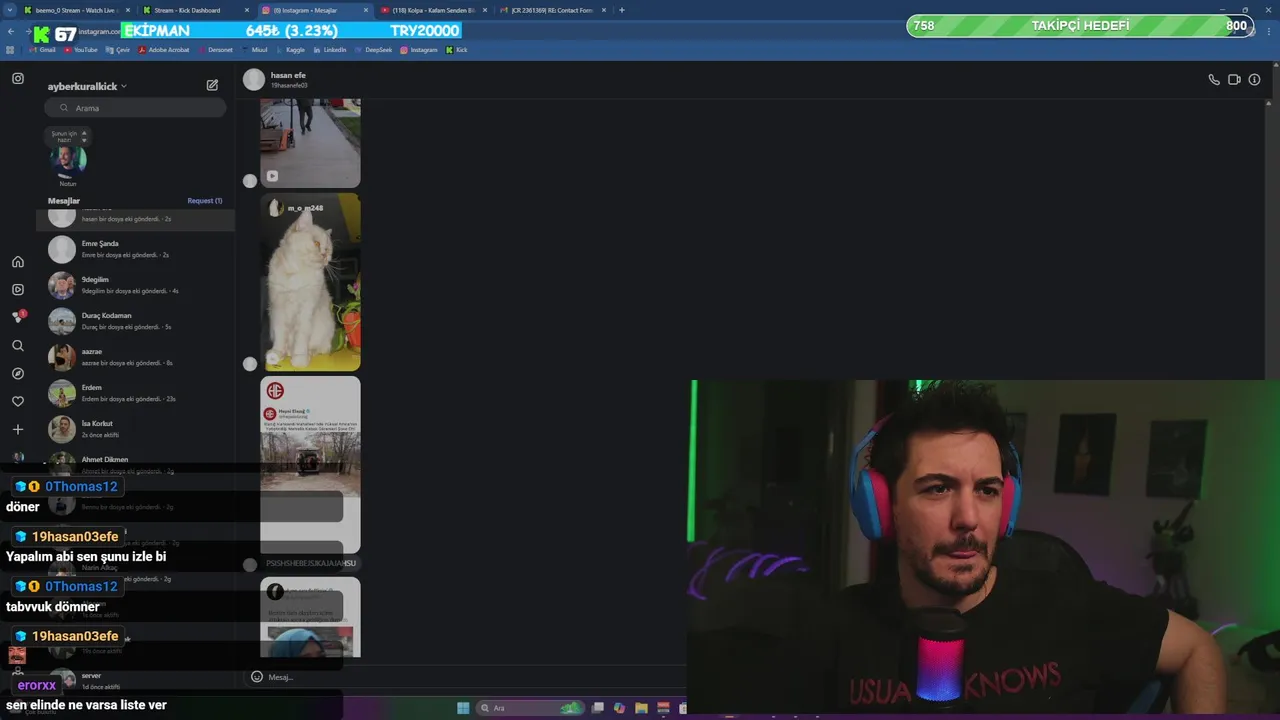The image size is (1280, 720).
Task: Open the Home icon in Instagram sidebar
Action: [x=18, y=262]
